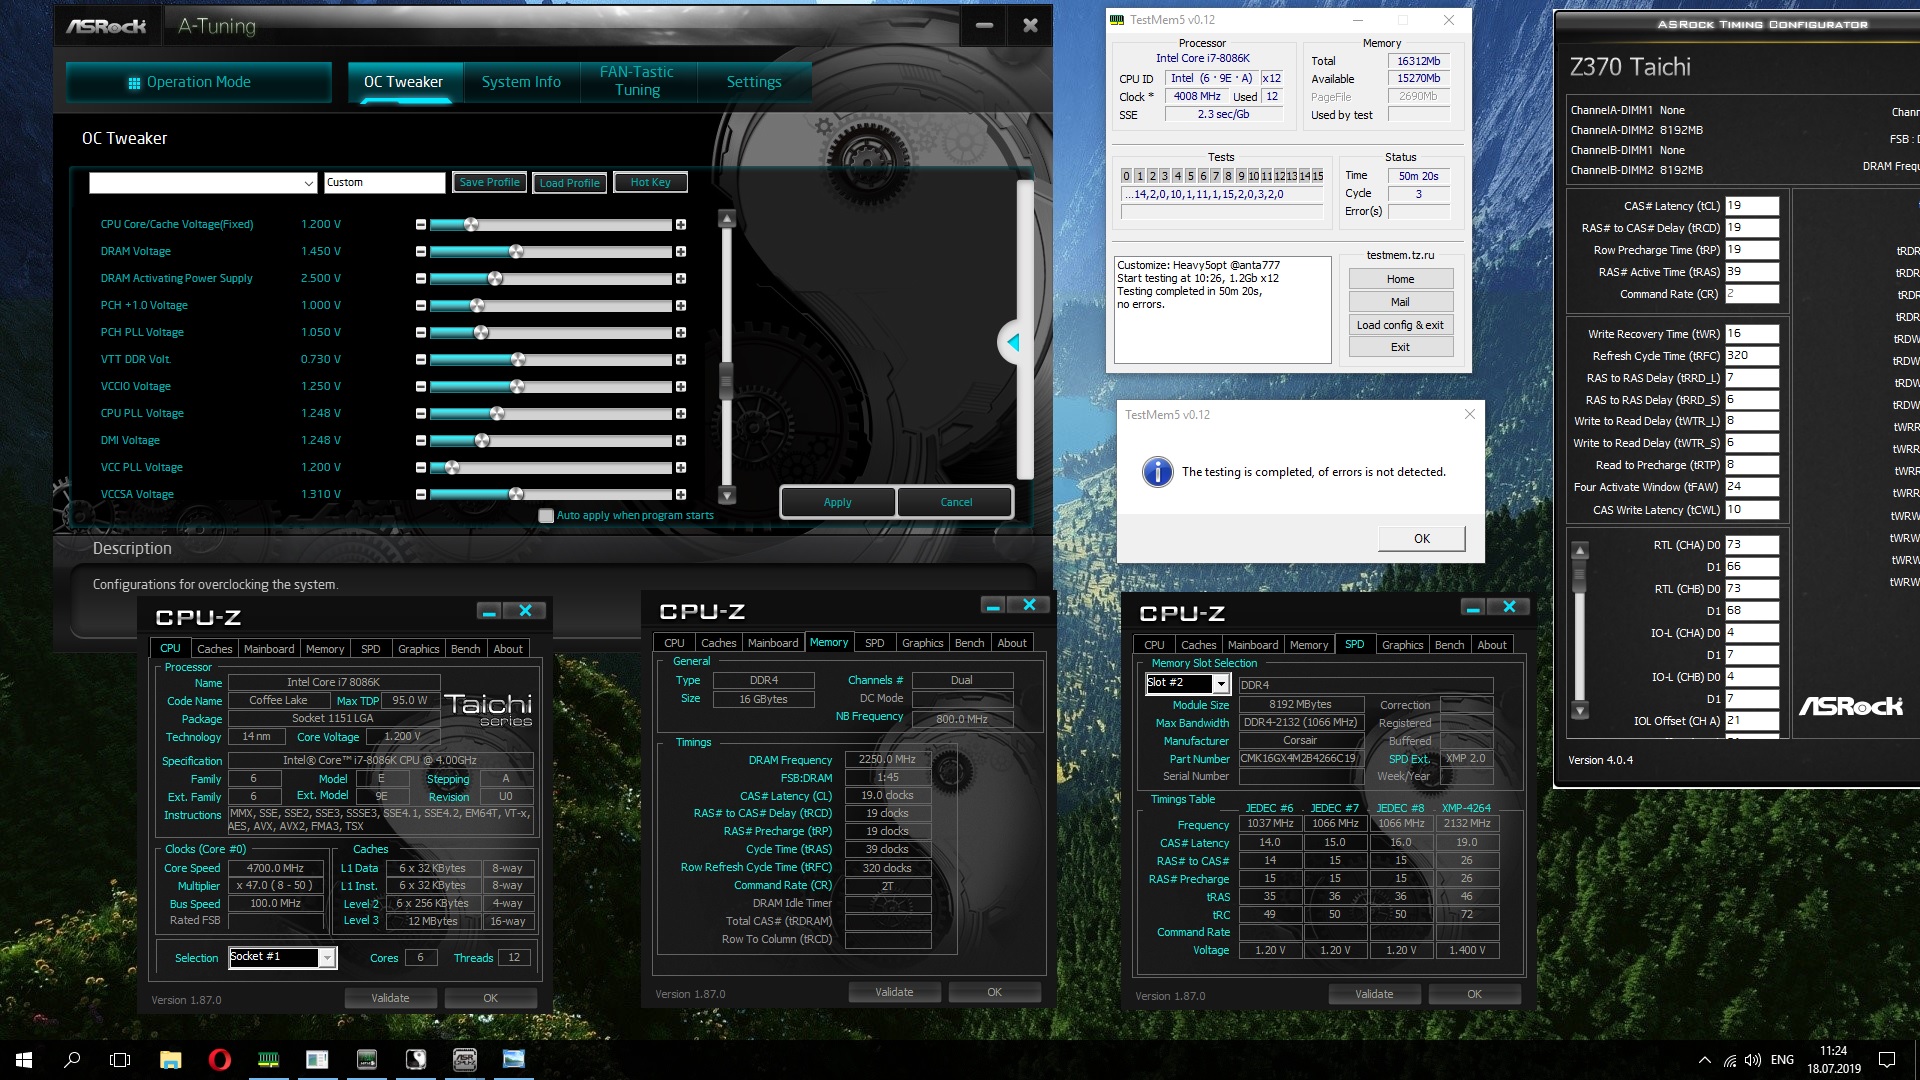Open notification center in system tray
1920x1080 pixels.
[x=1887, y=1060]
